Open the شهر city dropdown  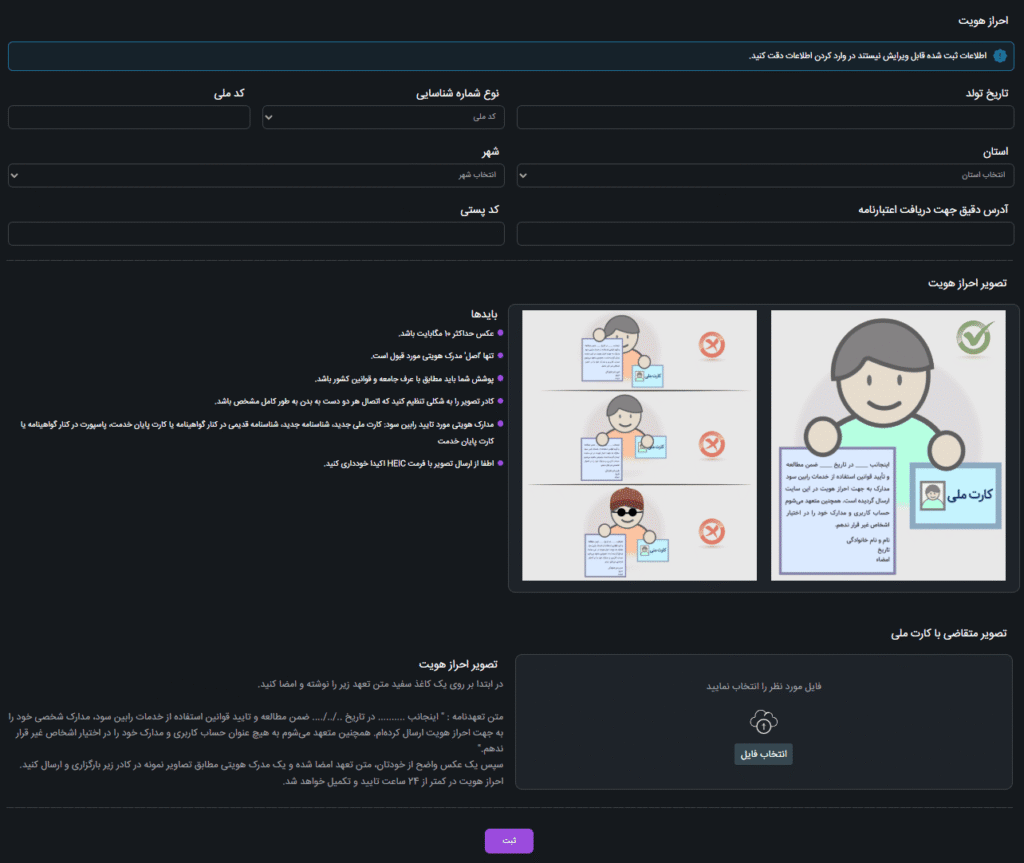click(x=256, y=175)
